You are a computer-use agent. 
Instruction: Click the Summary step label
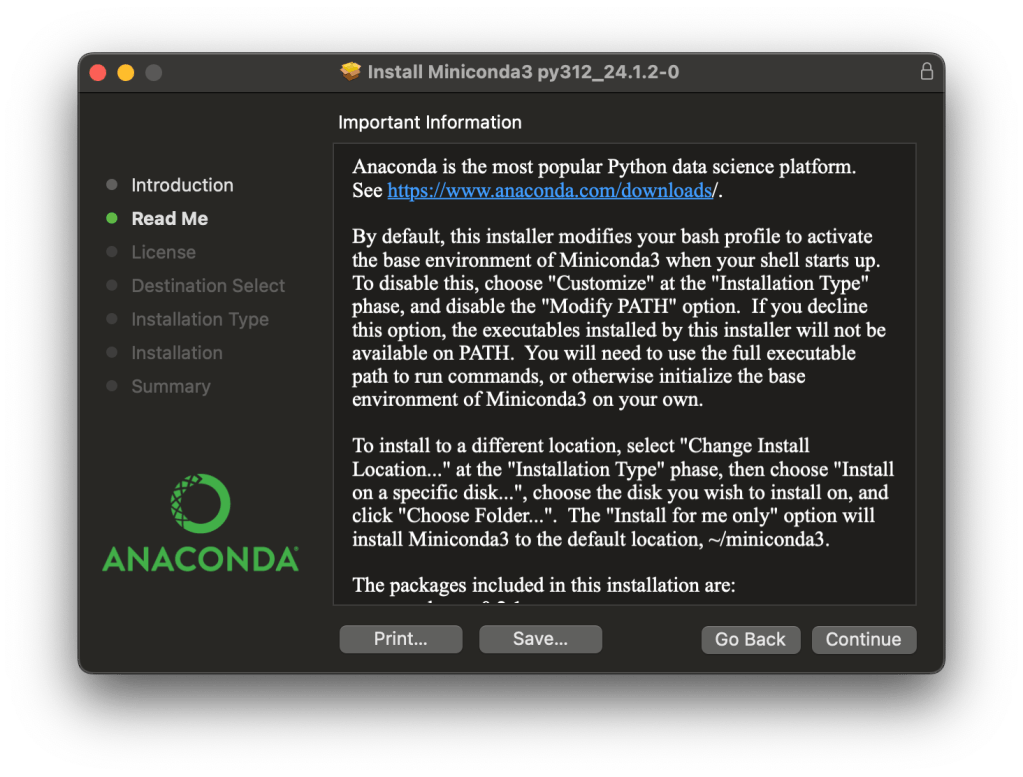(171, 387)
